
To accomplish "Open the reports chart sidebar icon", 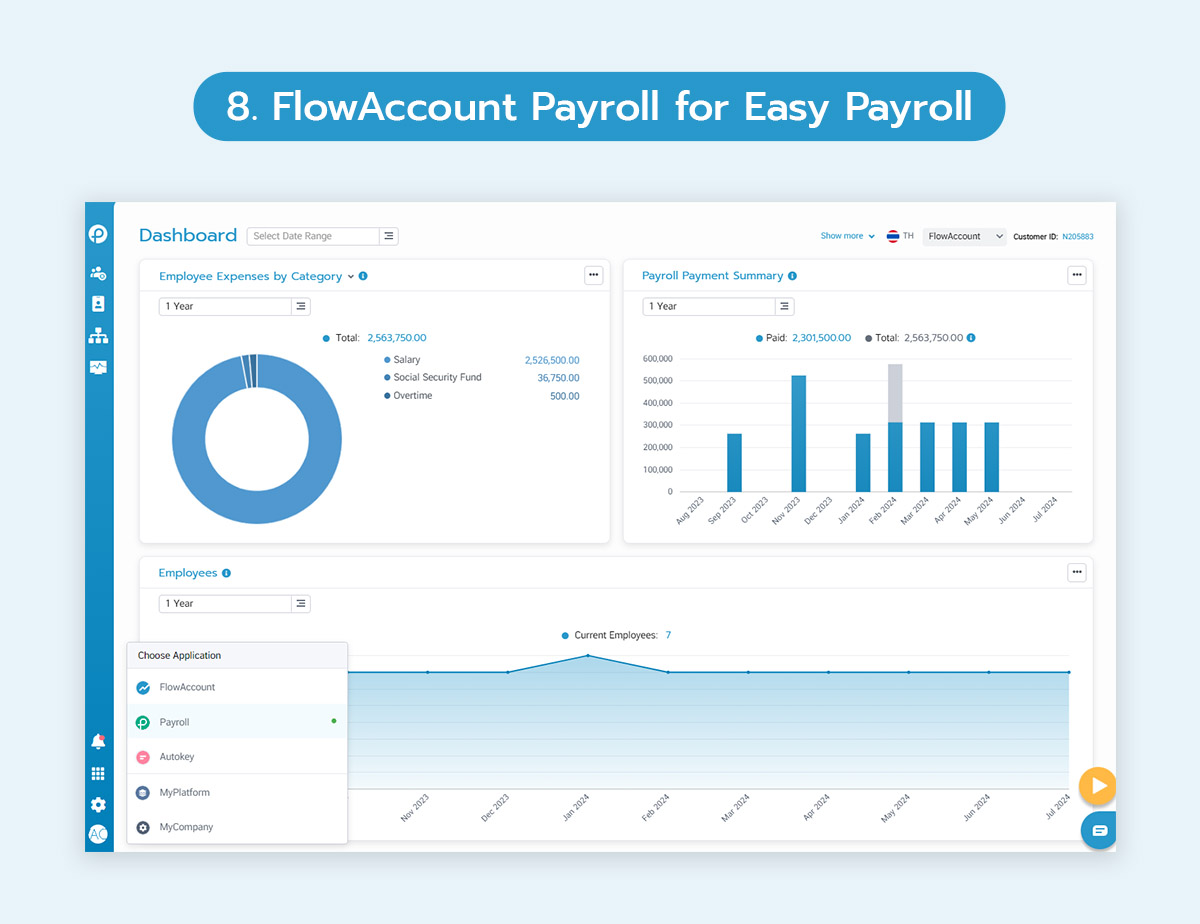I will pos(98,367).
